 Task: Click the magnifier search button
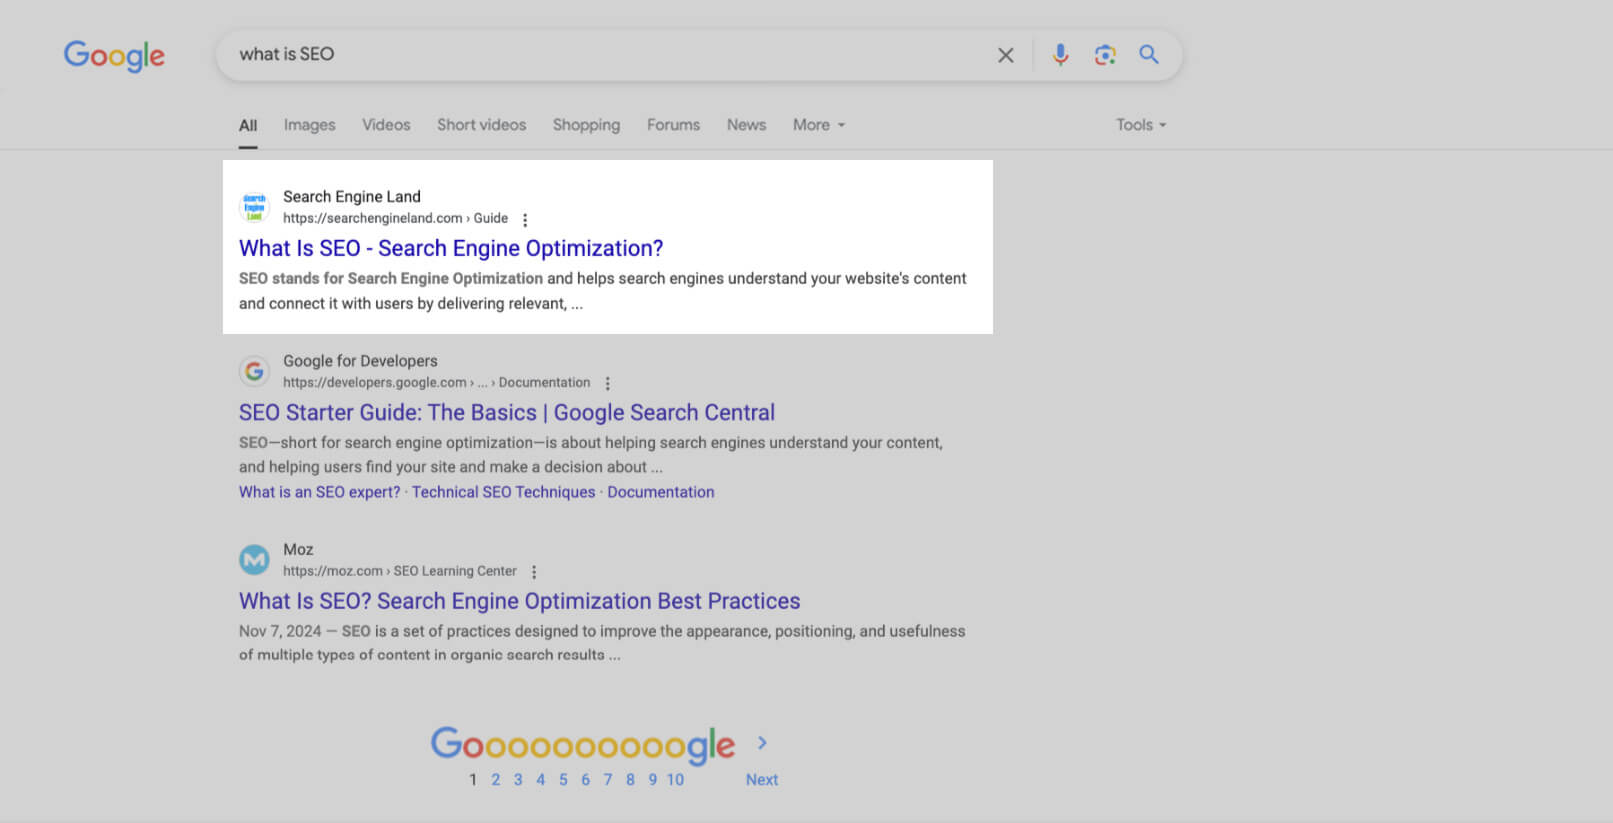click(x=1149, y=54)
